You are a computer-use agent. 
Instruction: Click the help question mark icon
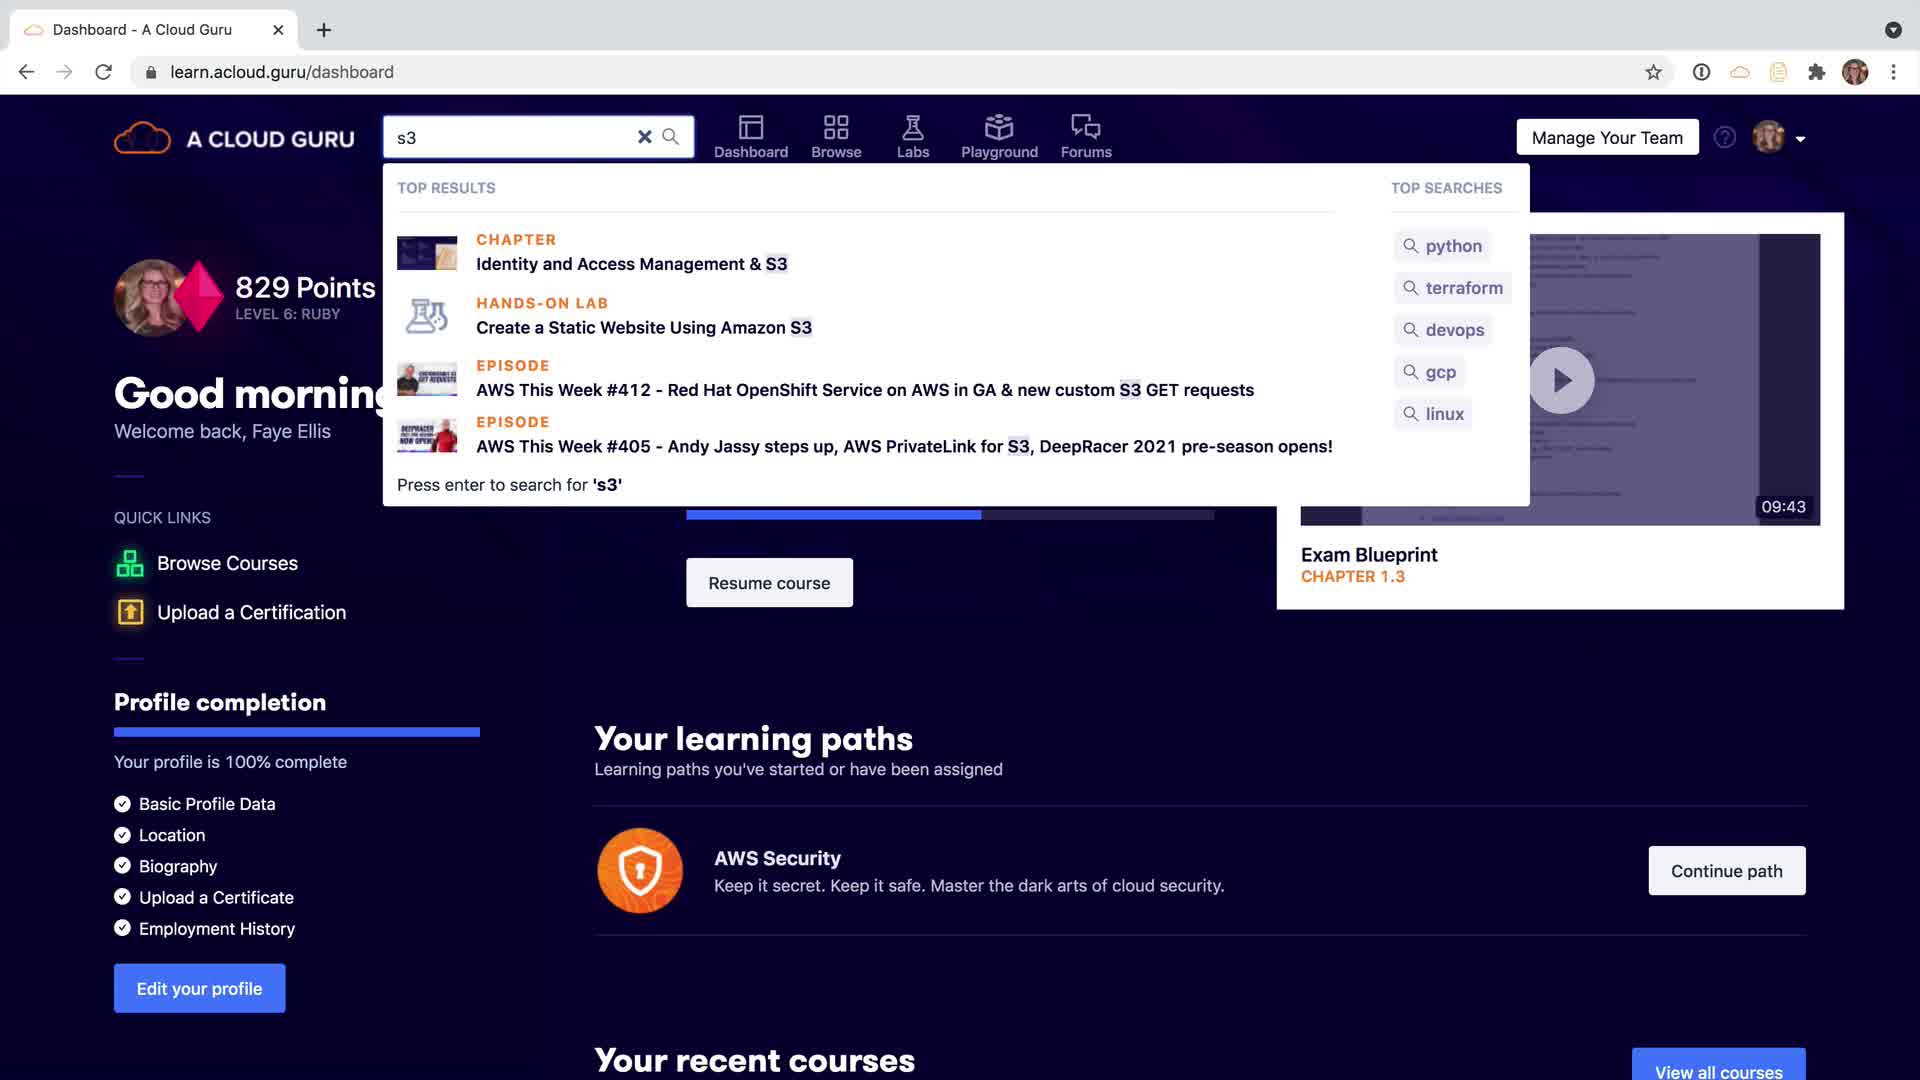[1725, 138]
